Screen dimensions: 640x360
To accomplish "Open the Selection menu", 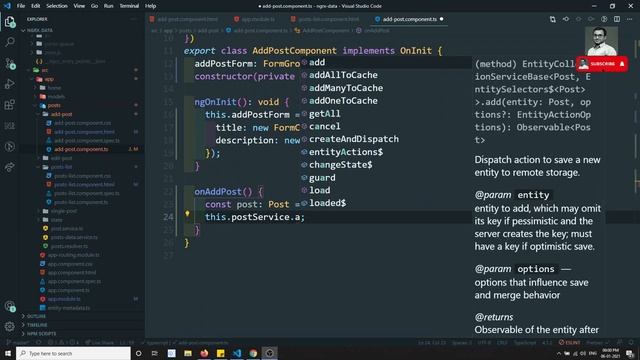I will click(57, 6).
